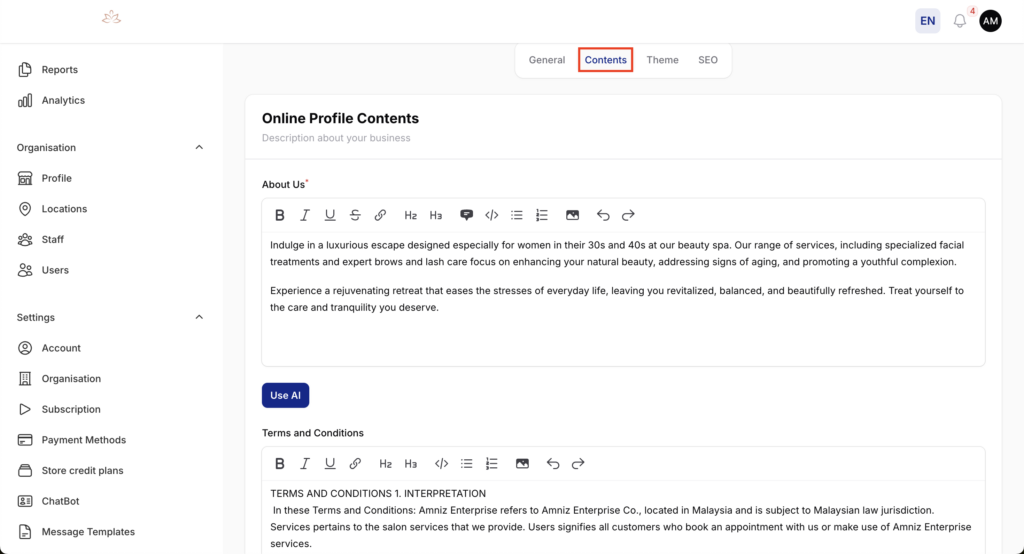The image size is (1024, 554).
Task: Open the notifications bell
Action: point(960,21)
